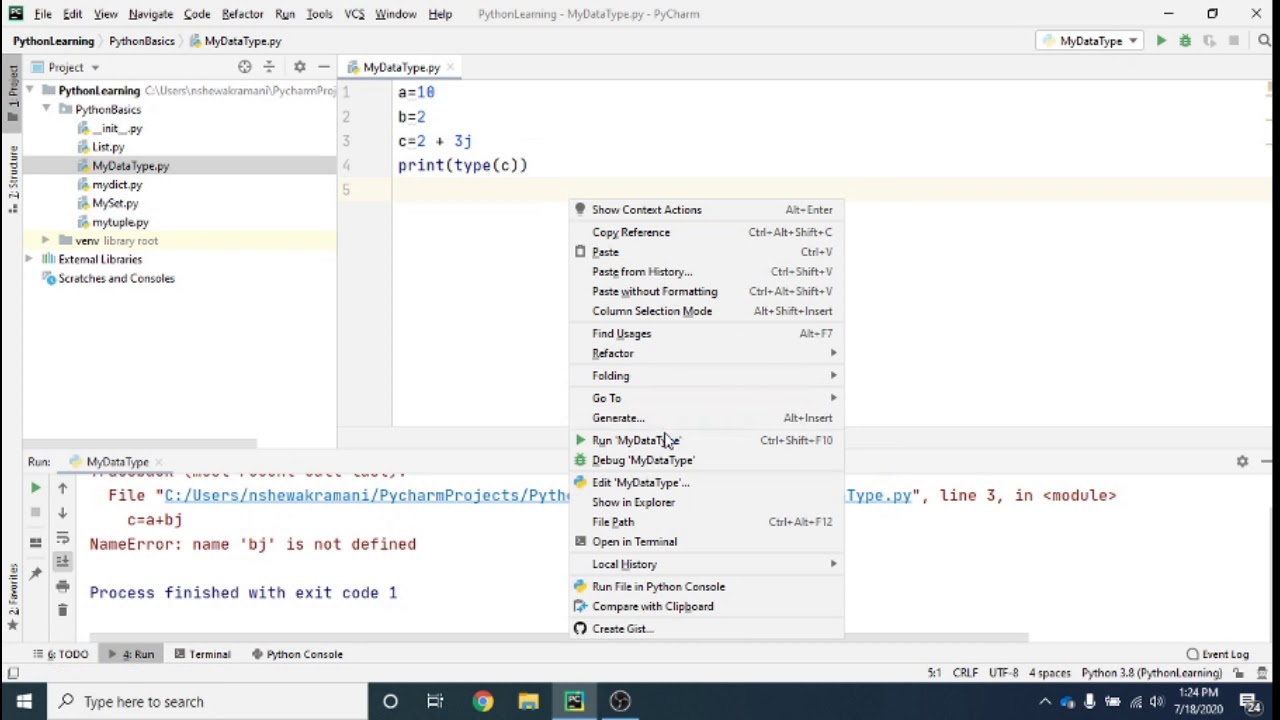Viewport: 1280px width, 720px height.
Task: Click the Restore Layout icon in Run panel
Action: 35,543
